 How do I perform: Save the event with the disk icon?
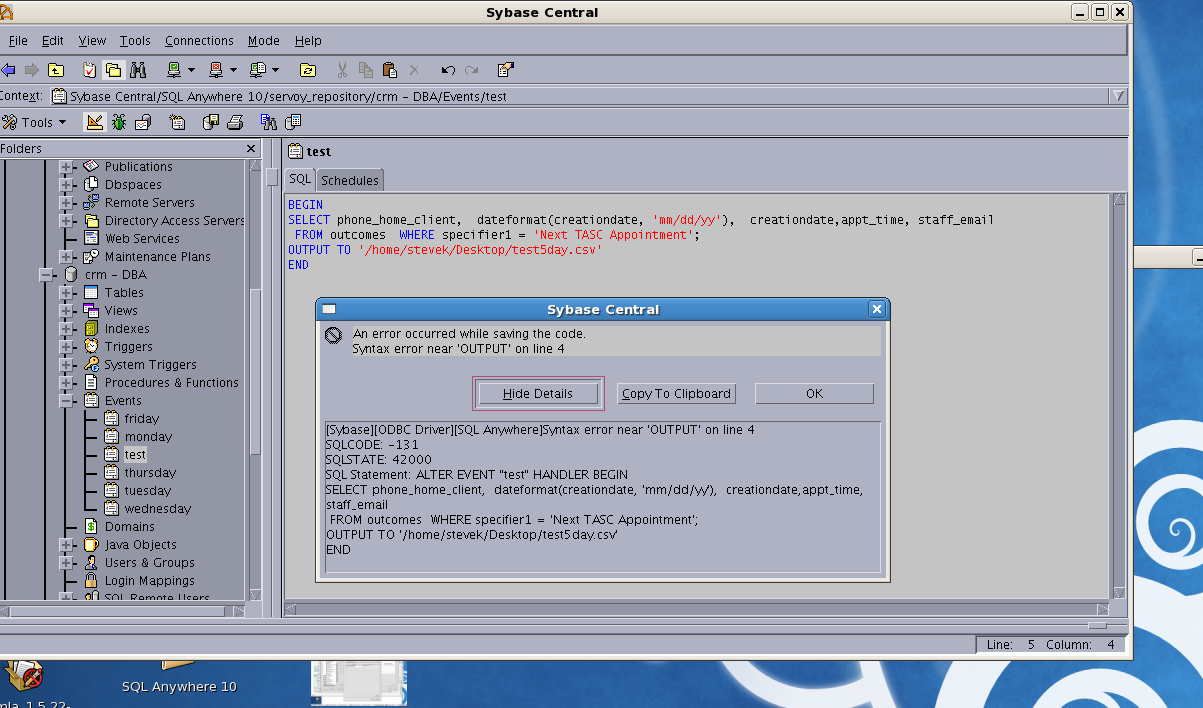click(x=211, y=122)
